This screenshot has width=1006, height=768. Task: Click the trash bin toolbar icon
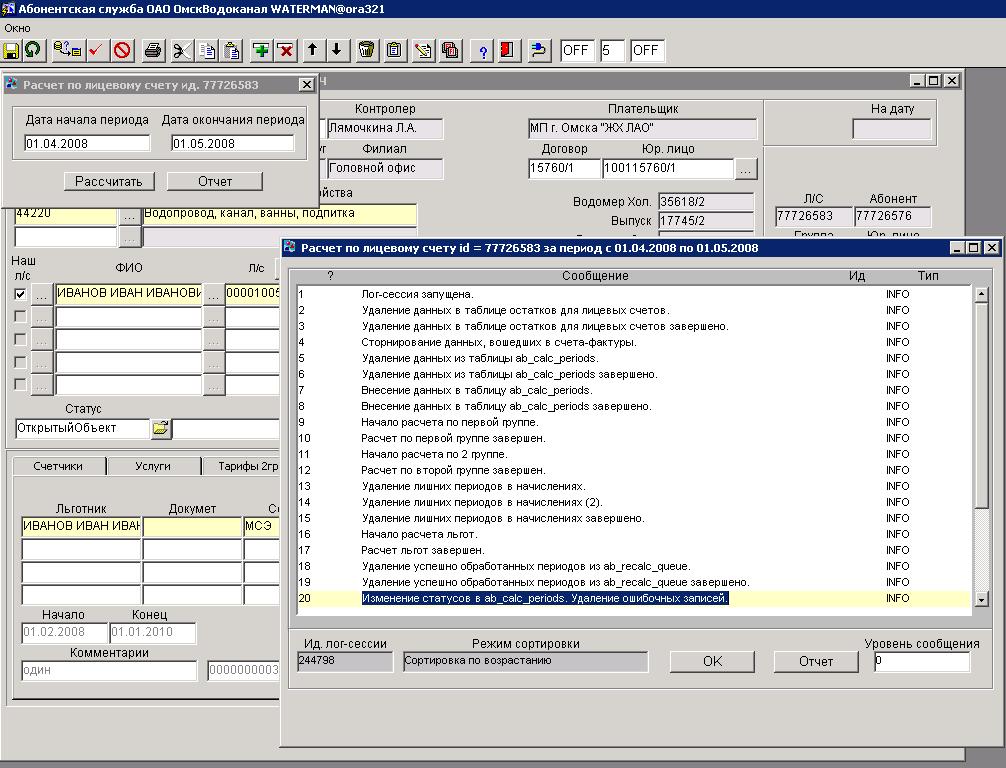click(x=366, y=50)
